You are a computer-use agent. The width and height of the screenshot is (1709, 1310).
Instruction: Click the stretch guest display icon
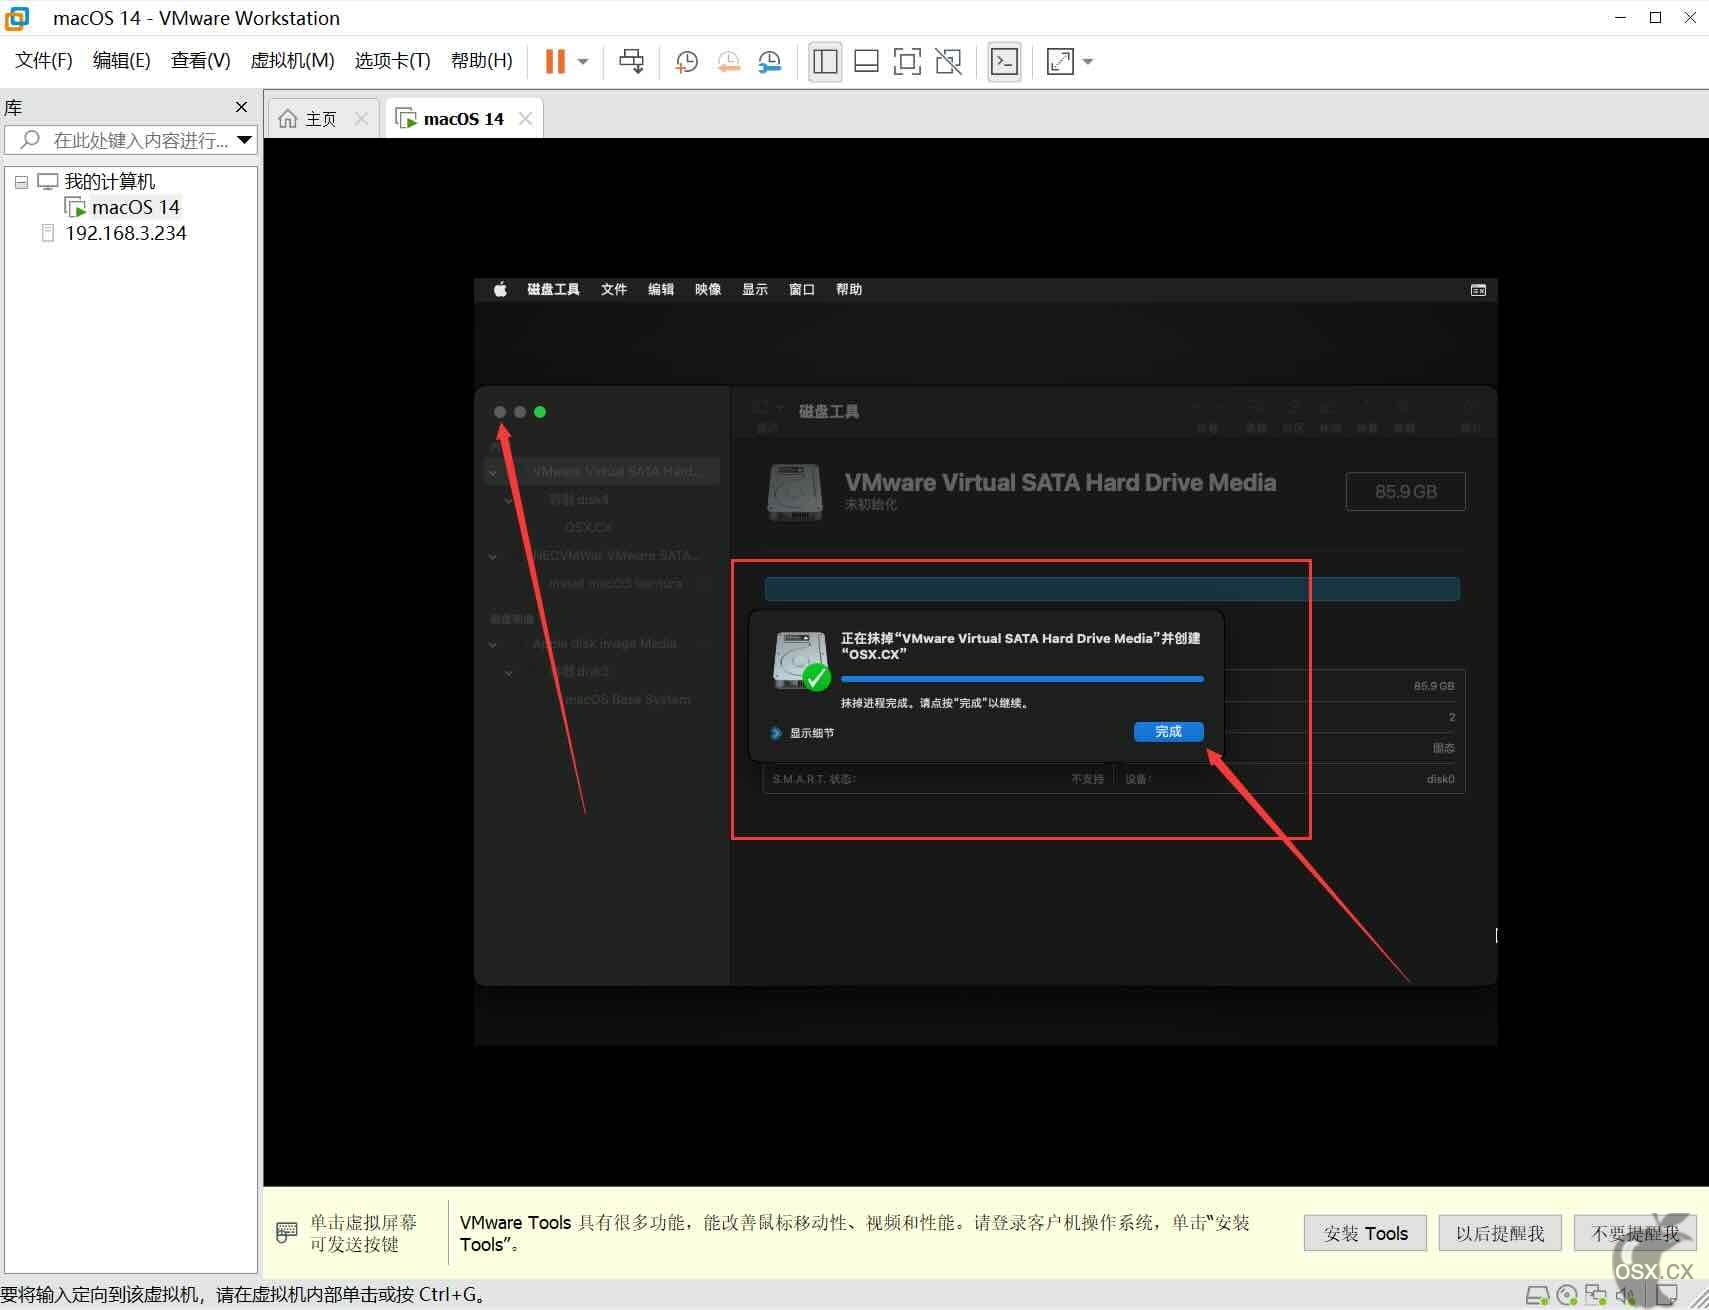pos(1060,62)
